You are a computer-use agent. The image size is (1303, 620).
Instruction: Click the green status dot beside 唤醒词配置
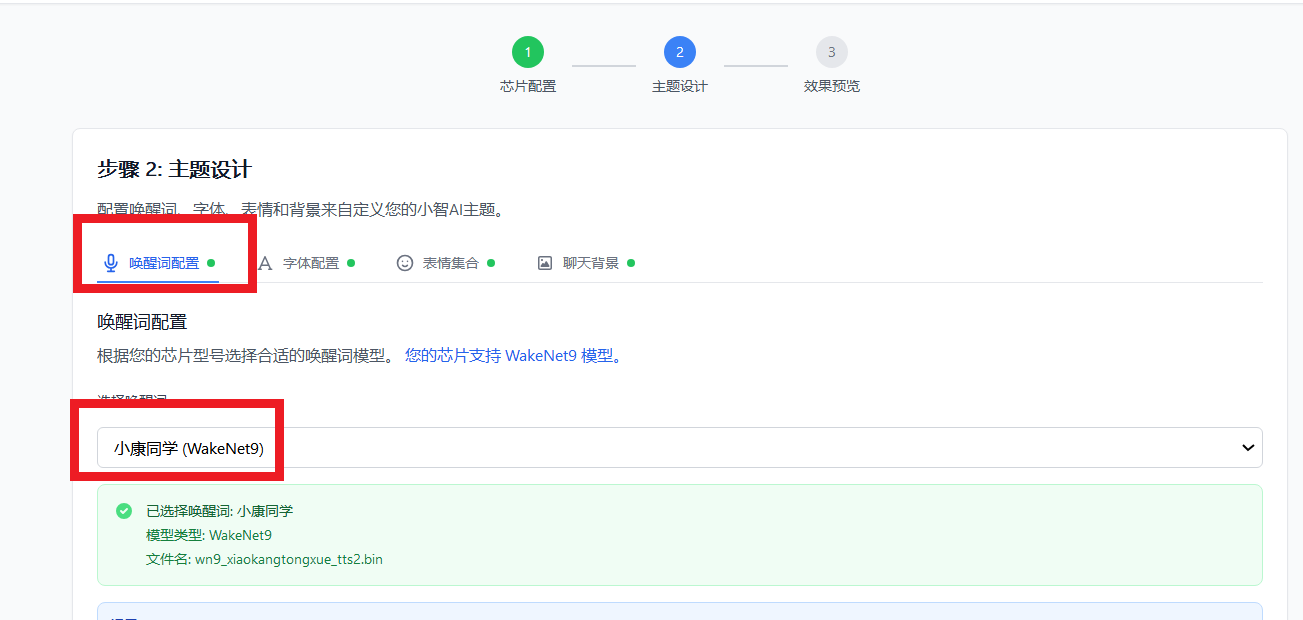coord(211,263)
